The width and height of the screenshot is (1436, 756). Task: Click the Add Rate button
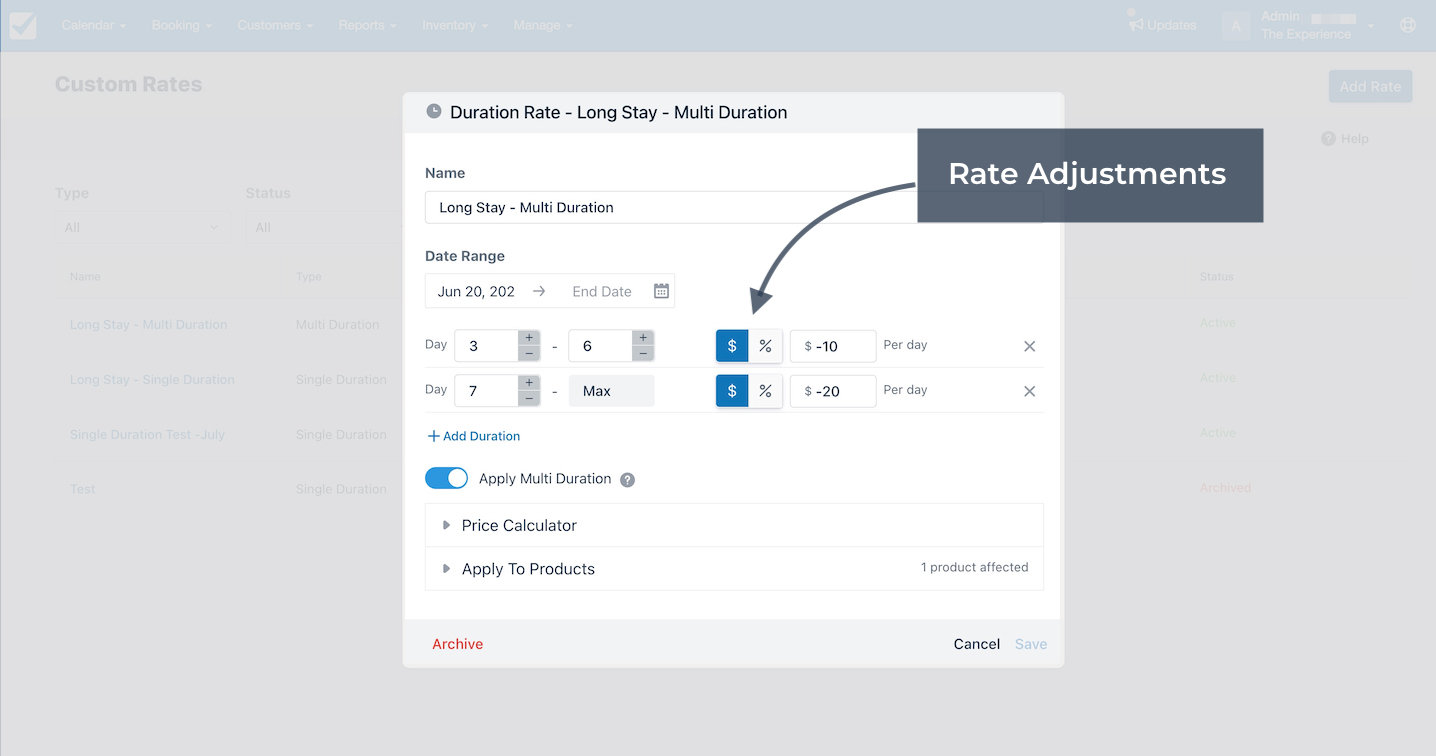pos(1370,86)
